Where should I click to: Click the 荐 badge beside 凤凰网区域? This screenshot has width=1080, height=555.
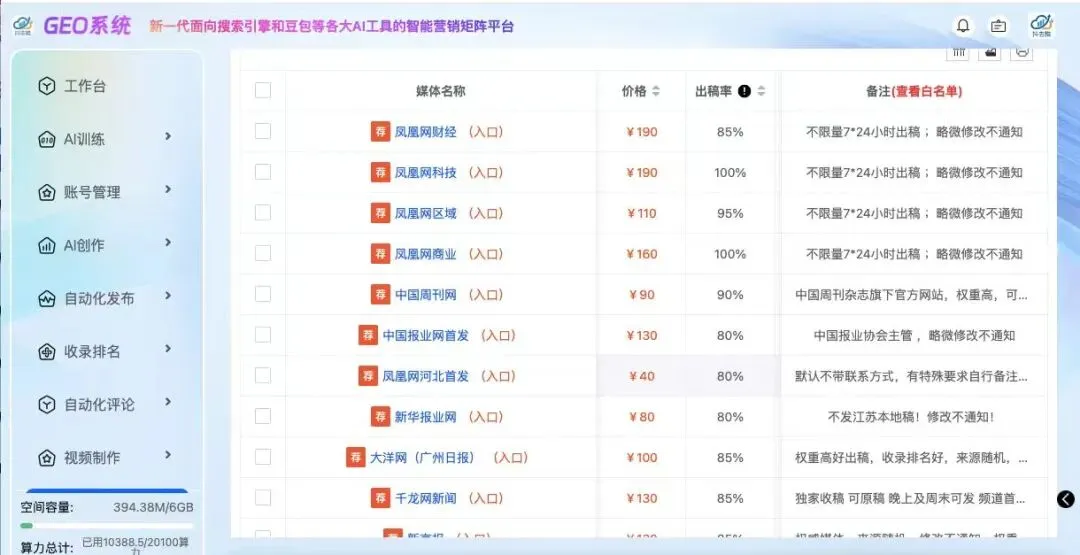click(x=380, y=213)
